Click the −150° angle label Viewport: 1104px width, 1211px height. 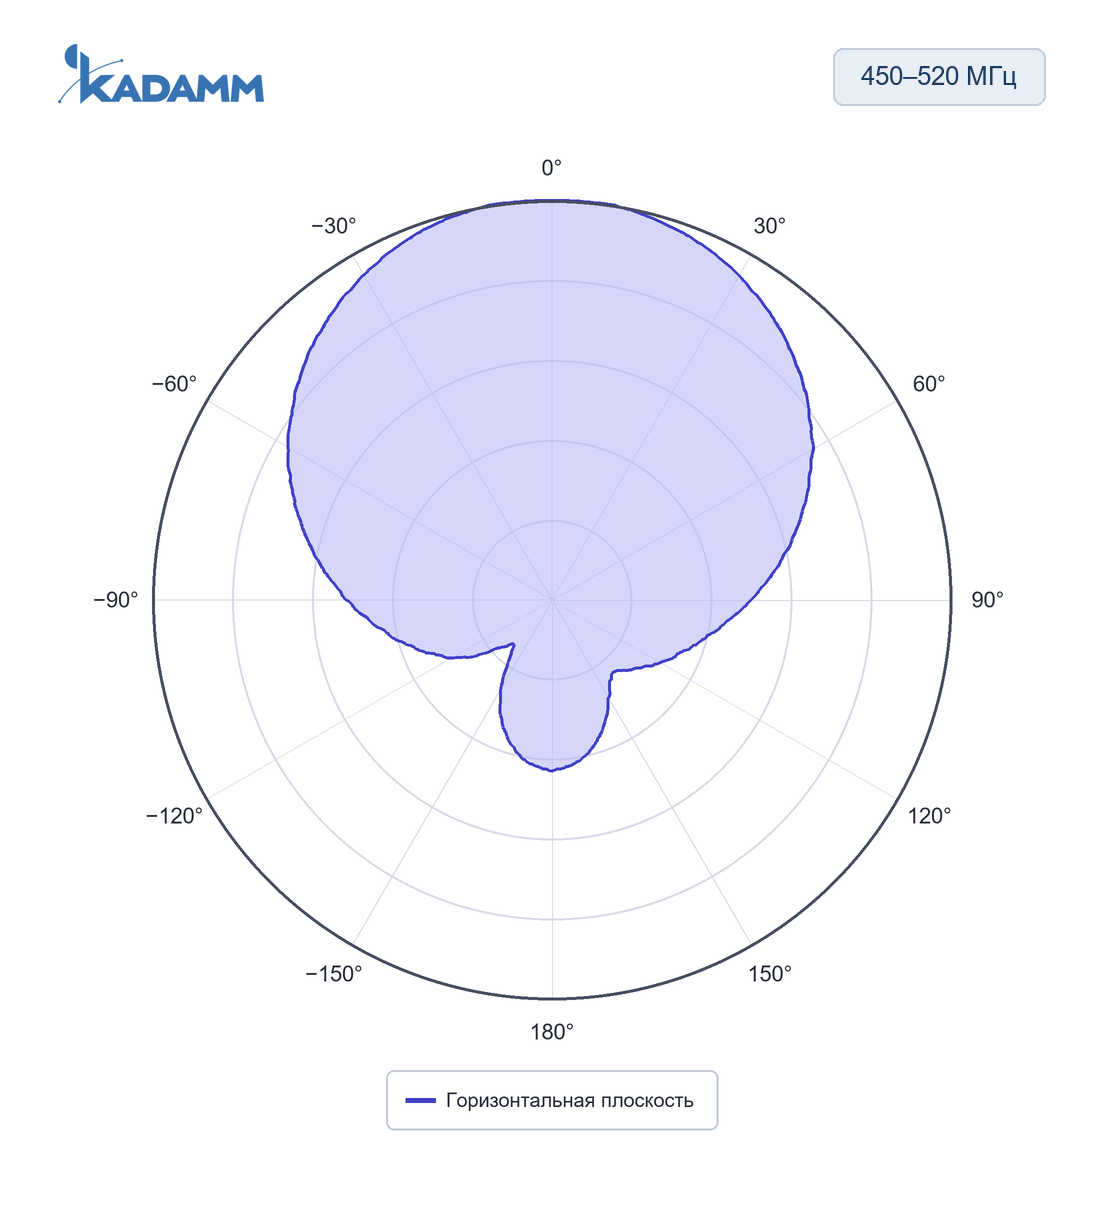click(x=334, y=974)
